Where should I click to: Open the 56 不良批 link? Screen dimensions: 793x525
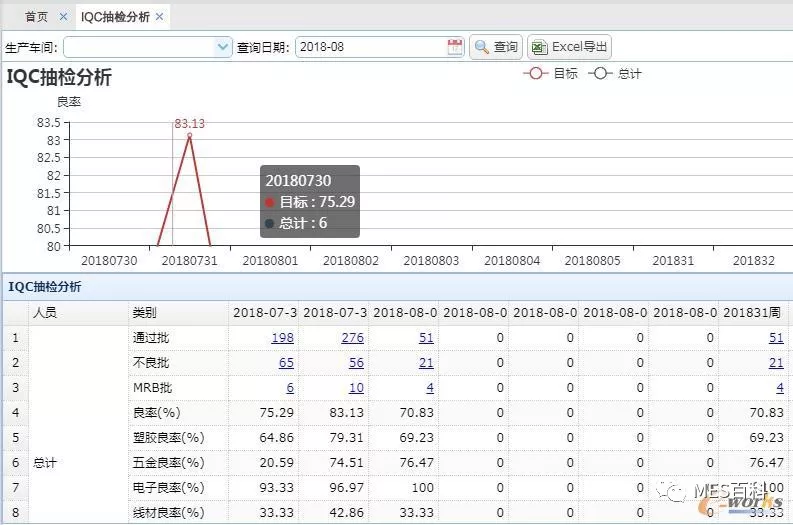[x=356, y=363]
